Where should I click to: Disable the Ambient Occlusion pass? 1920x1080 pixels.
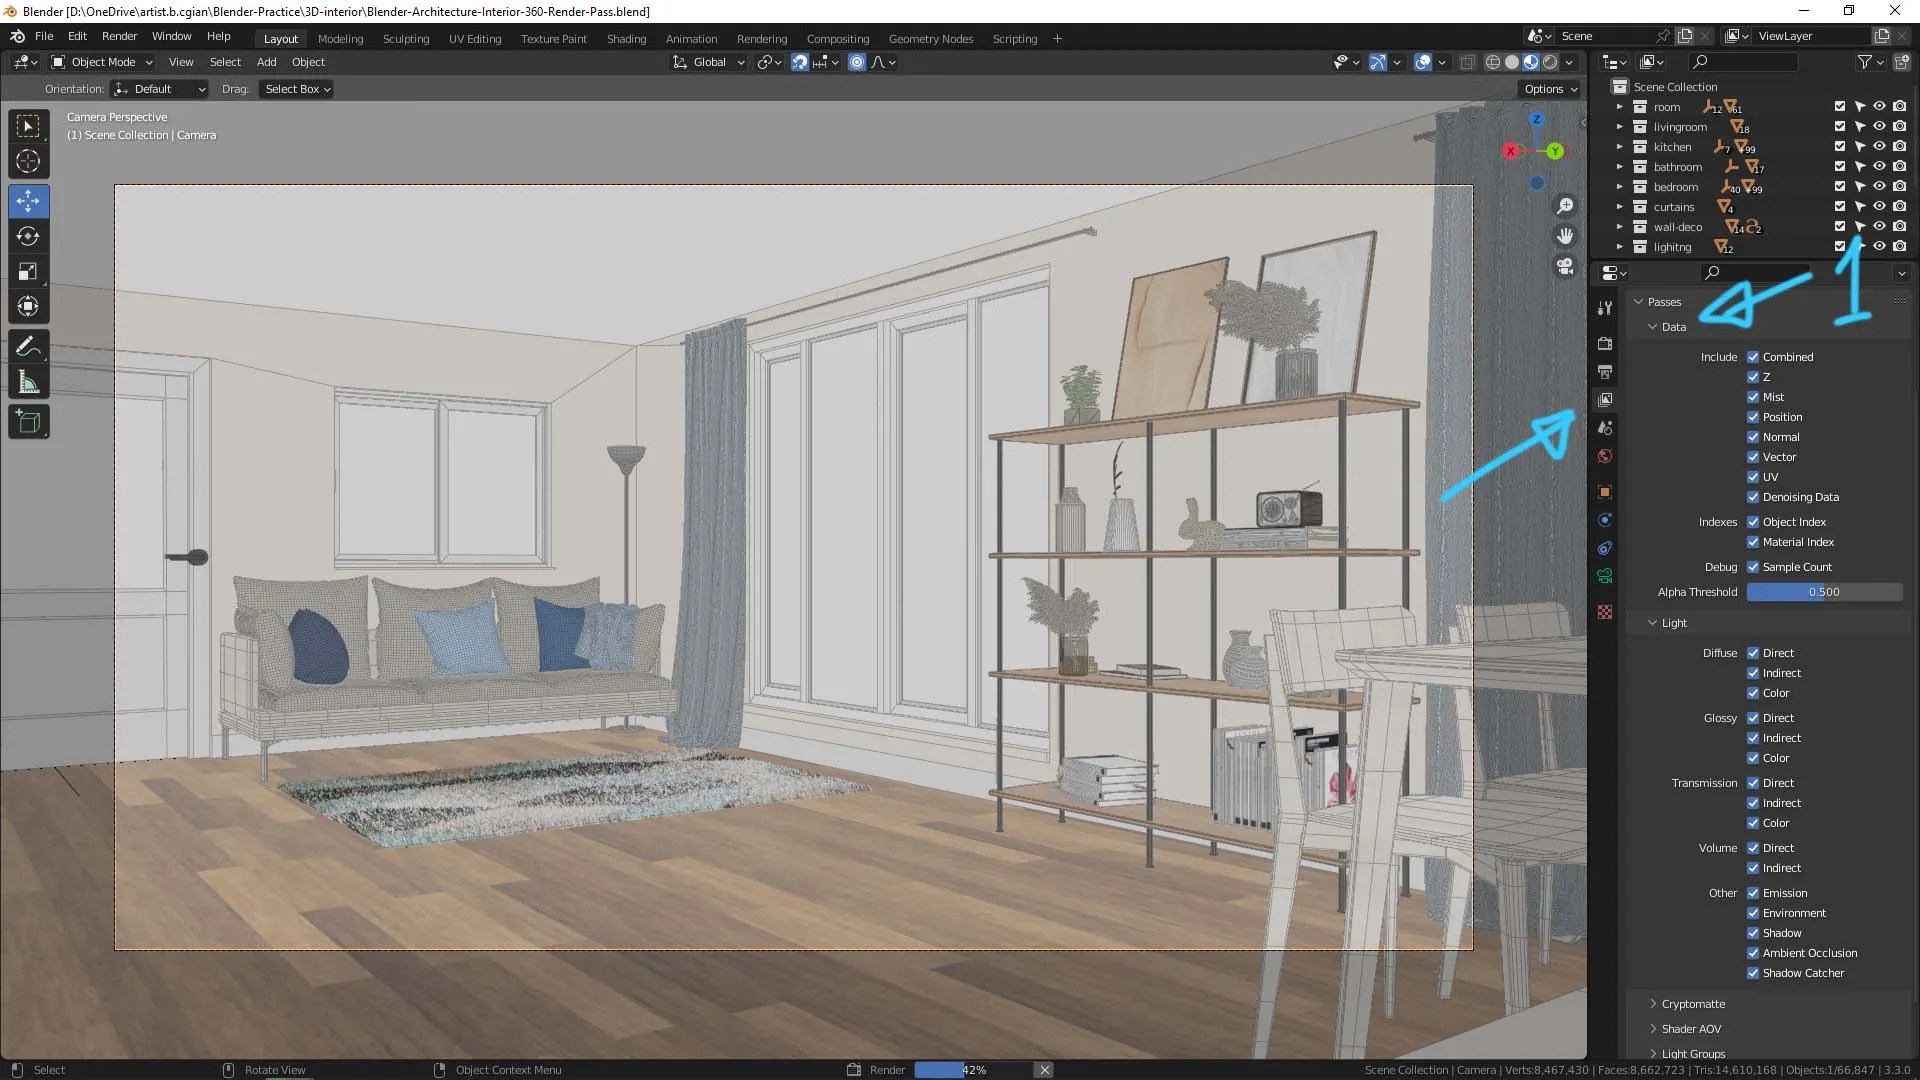coord(1753,953)
